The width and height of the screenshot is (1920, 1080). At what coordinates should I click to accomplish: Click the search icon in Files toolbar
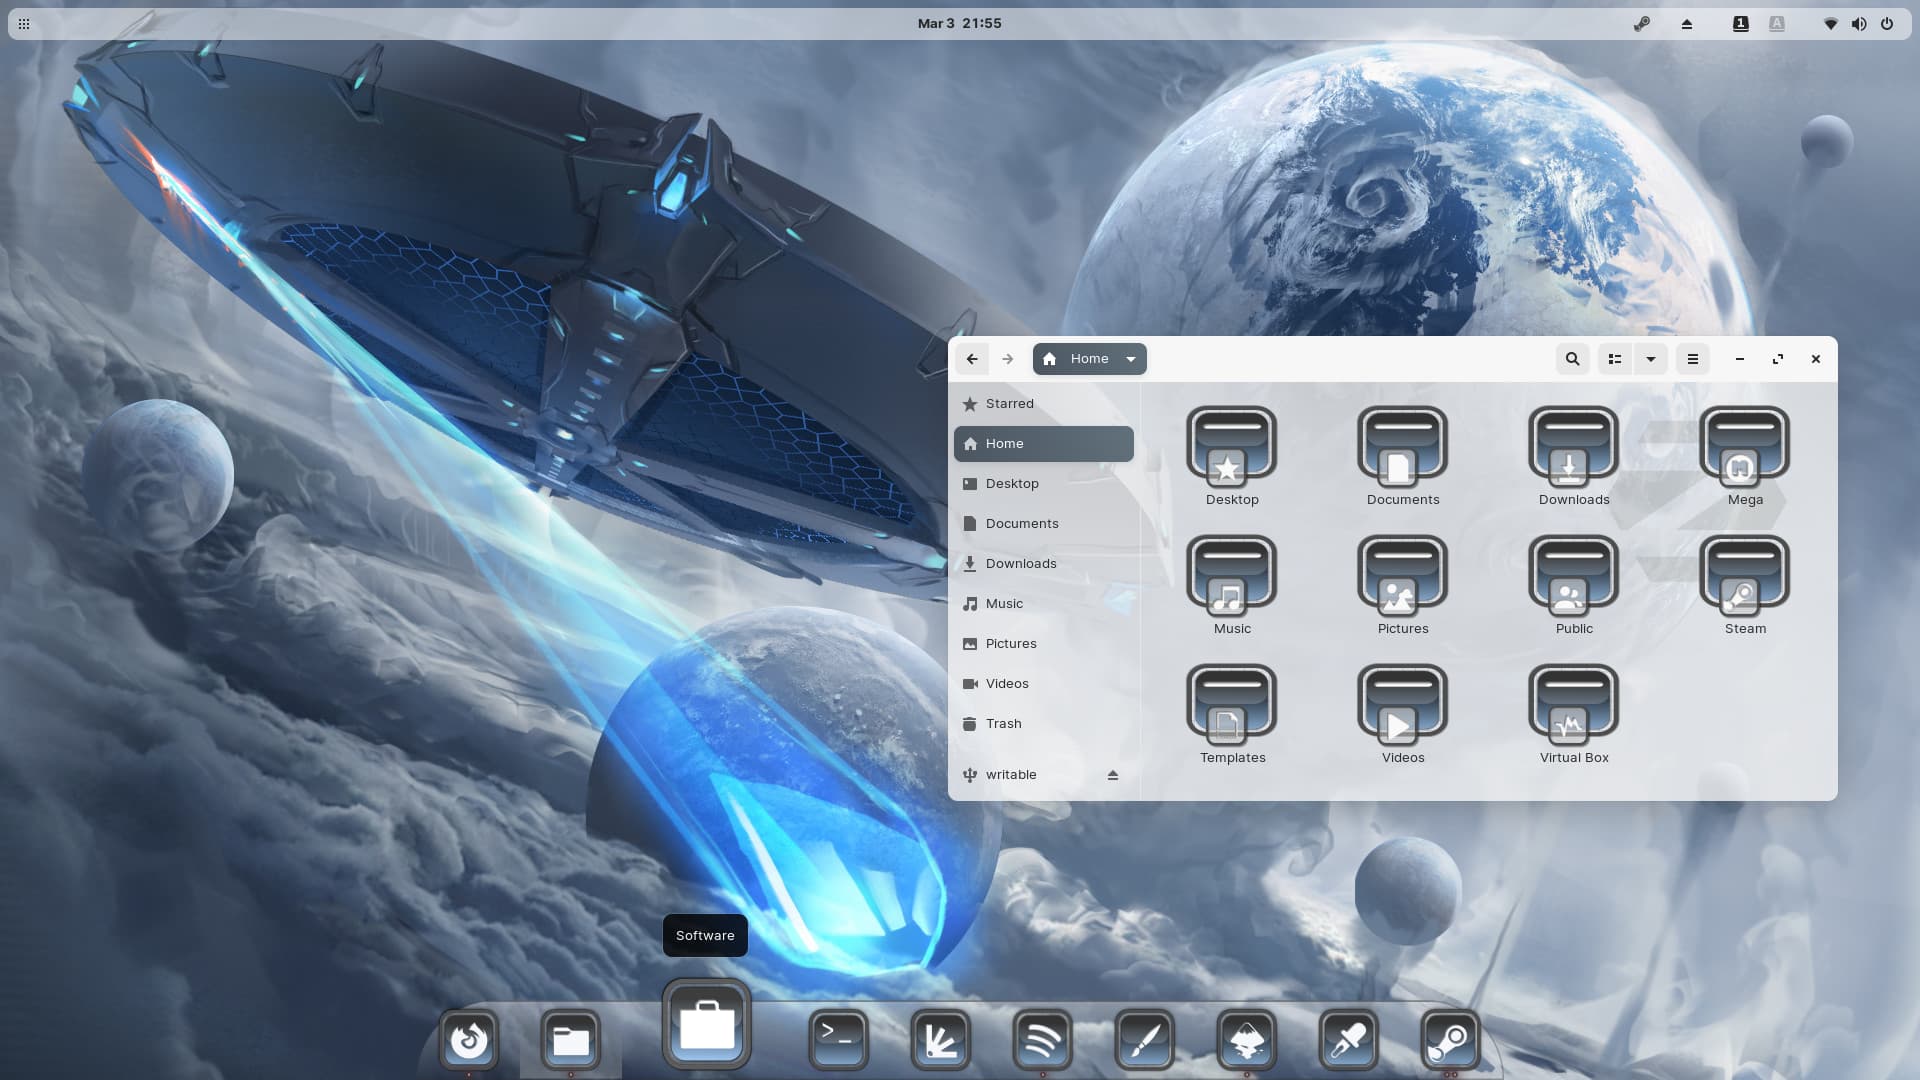[x=1572, y=359]
